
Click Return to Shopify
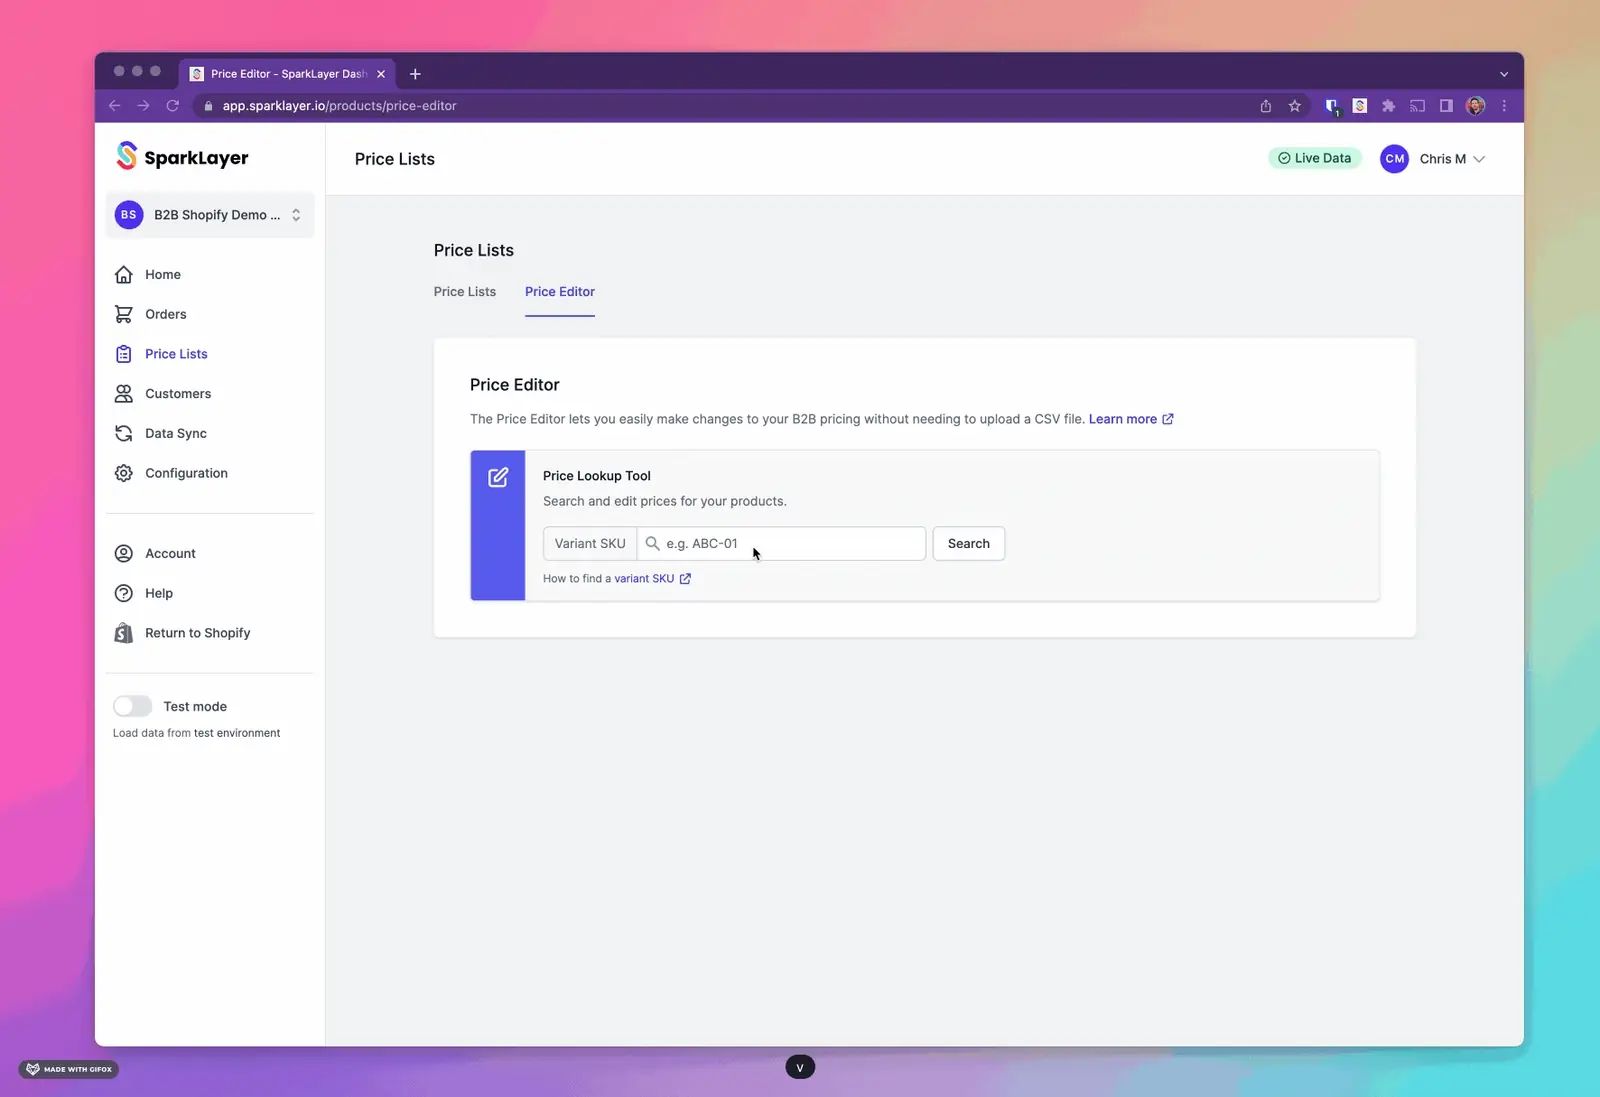pos(197,633)
